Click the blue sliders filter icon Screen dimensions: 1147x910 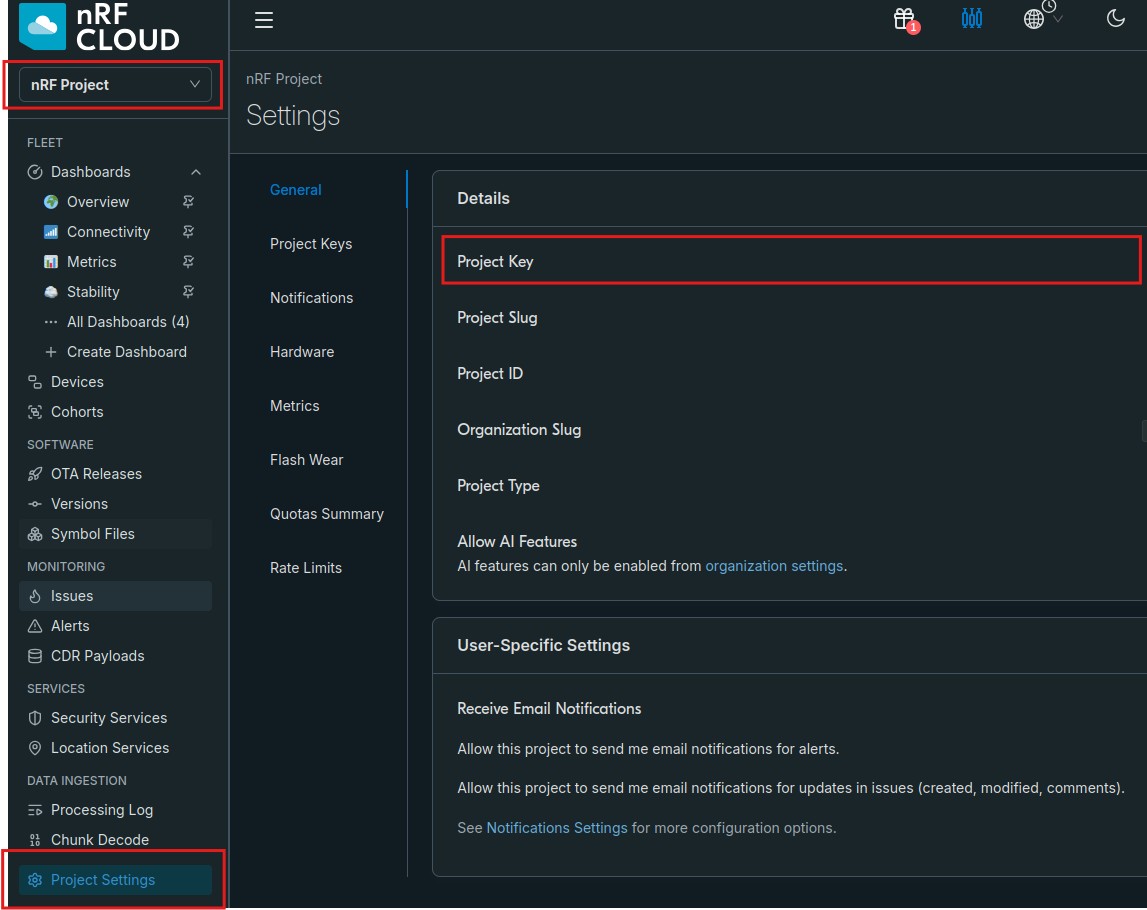971,18
